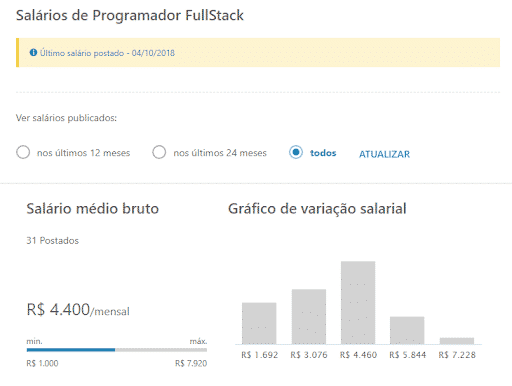Click the 'Gráfico de variação salarial' heading
The width and height of the screenshot is (512, 386).
click(x=317, y=209)
